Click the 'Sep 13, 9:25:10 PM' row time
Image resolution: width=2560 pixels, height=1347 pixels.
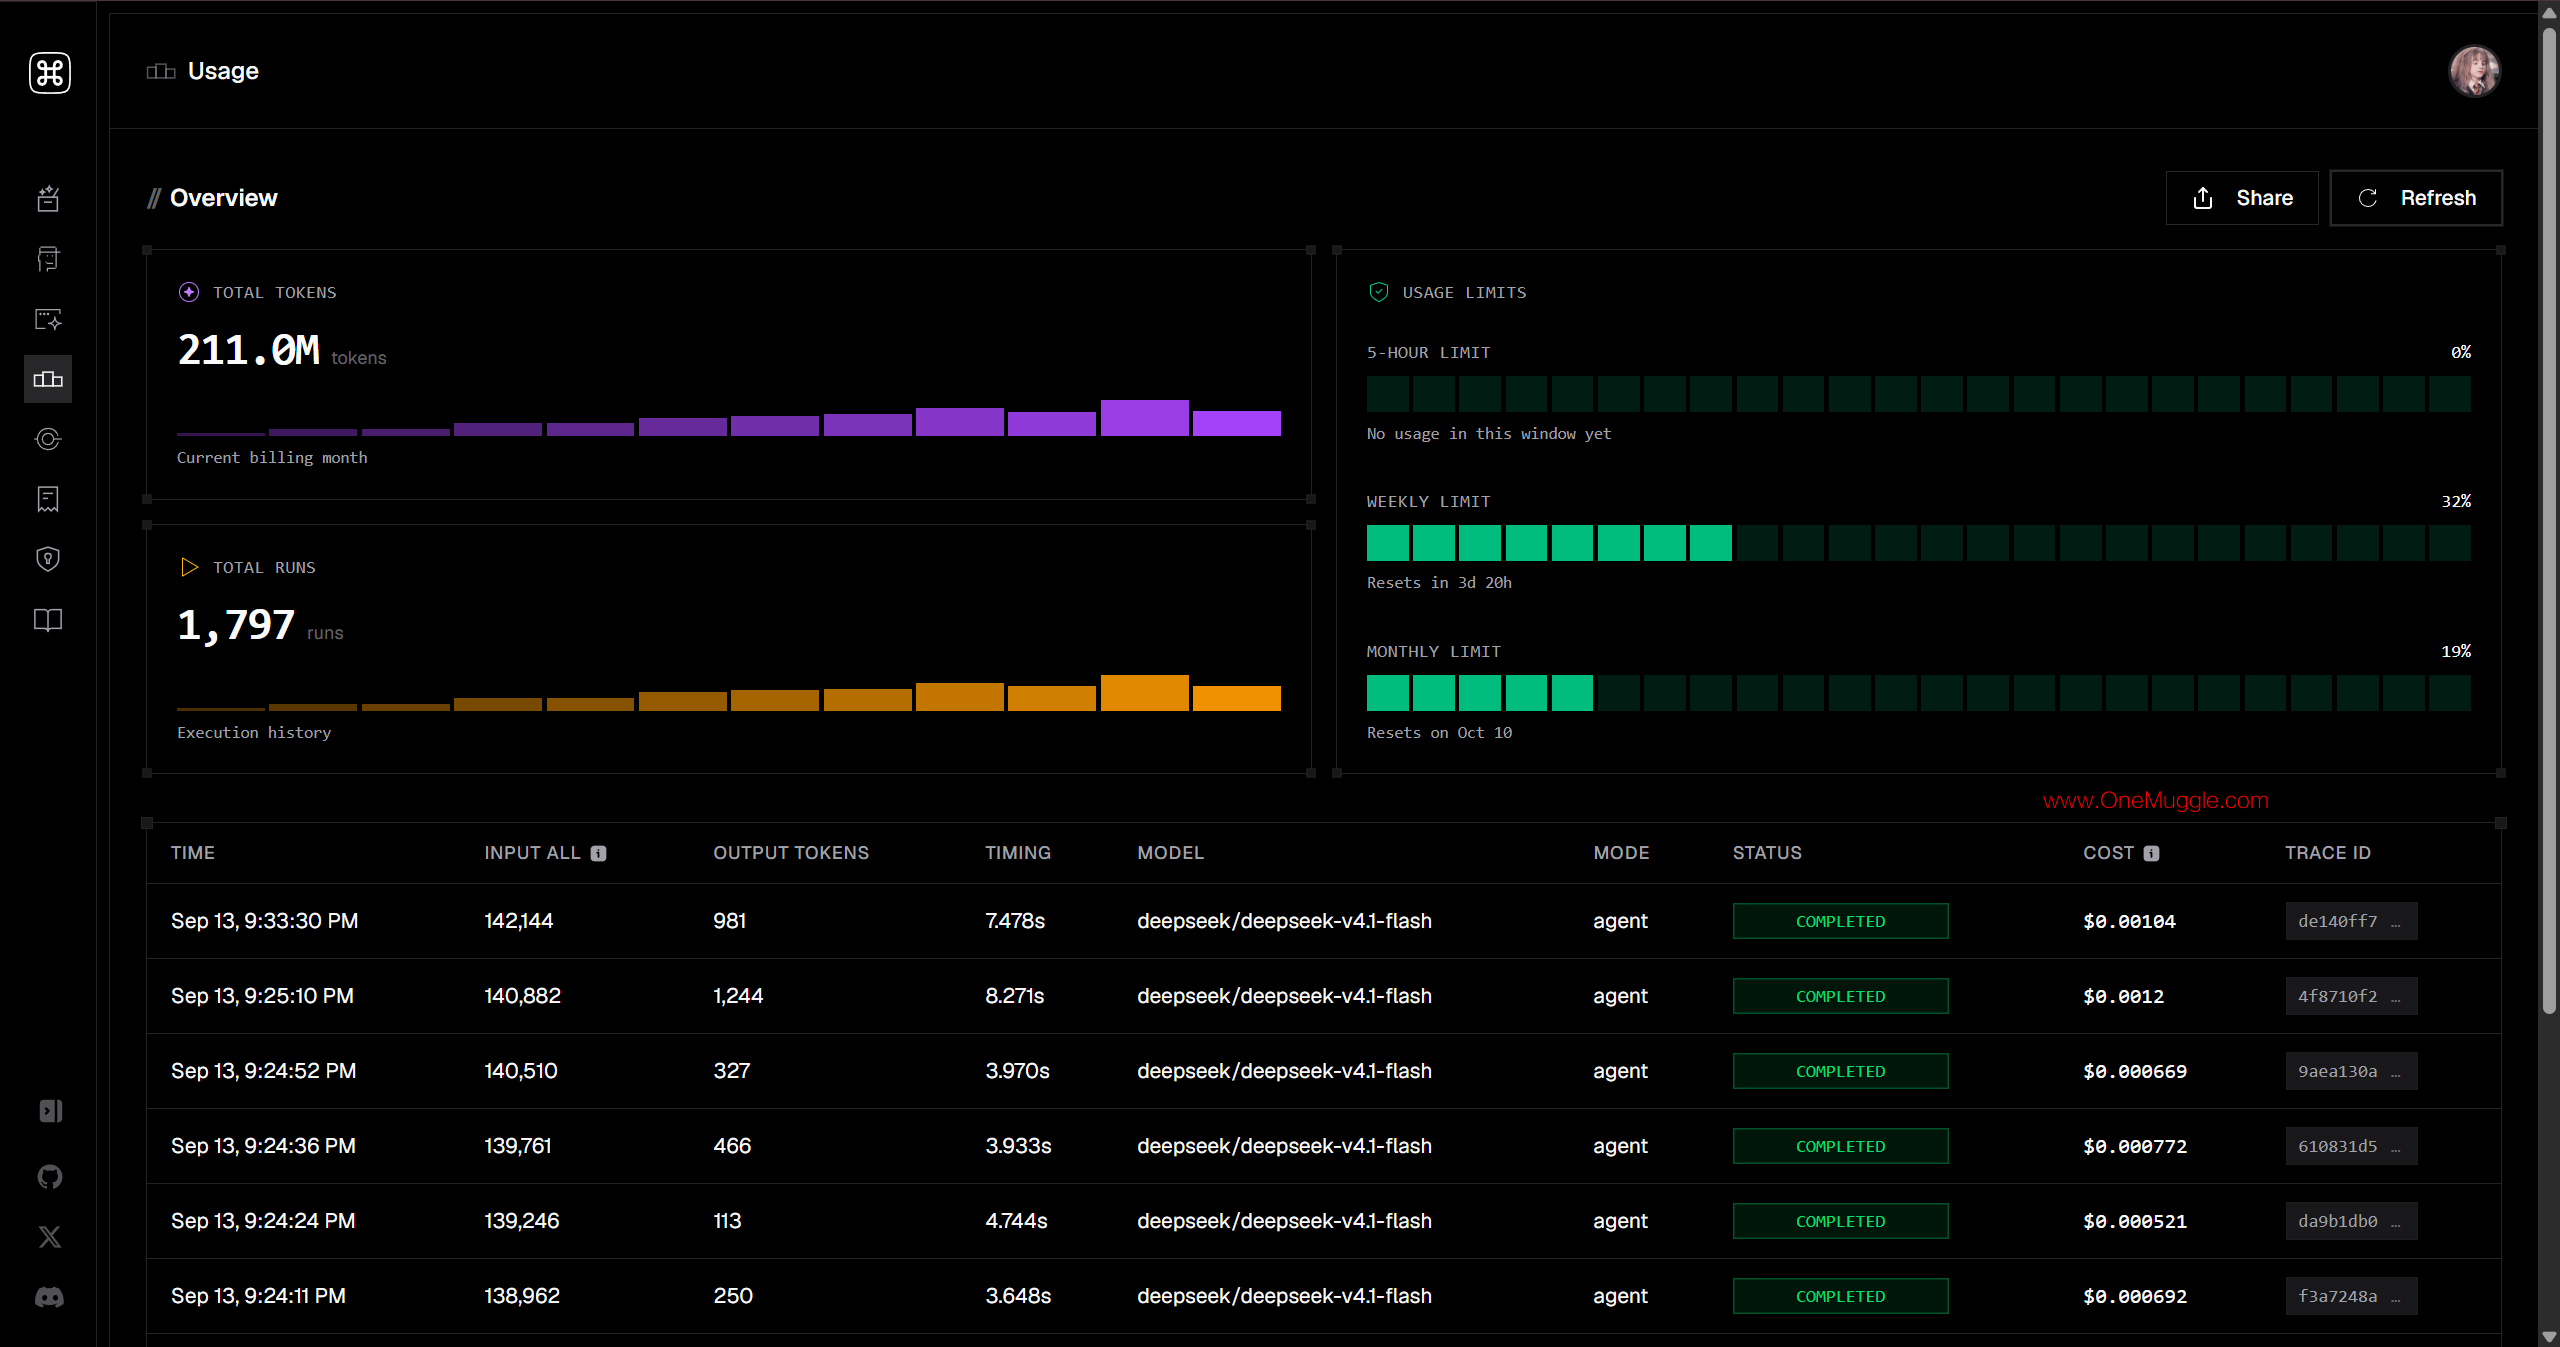[262, 996]
